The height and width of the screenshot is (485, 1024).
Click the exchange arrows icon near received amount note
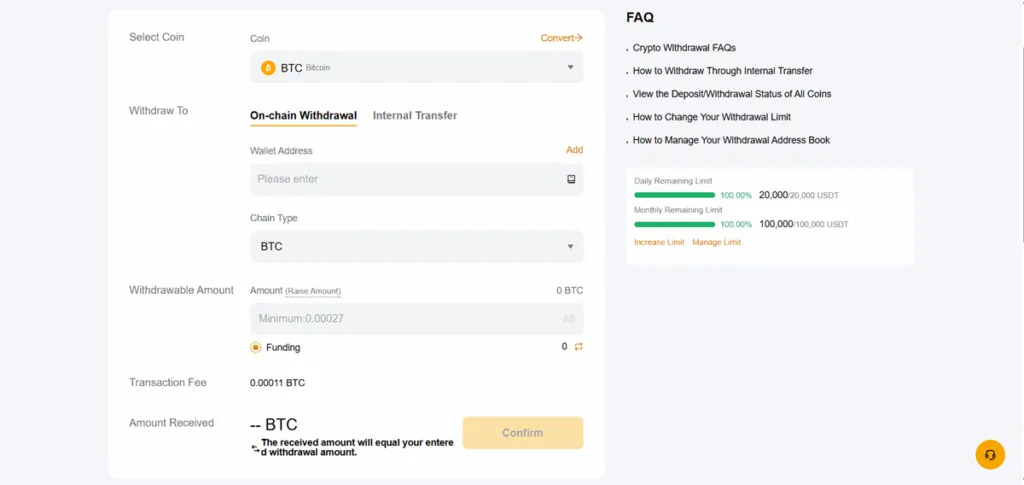tap(255, 449)
